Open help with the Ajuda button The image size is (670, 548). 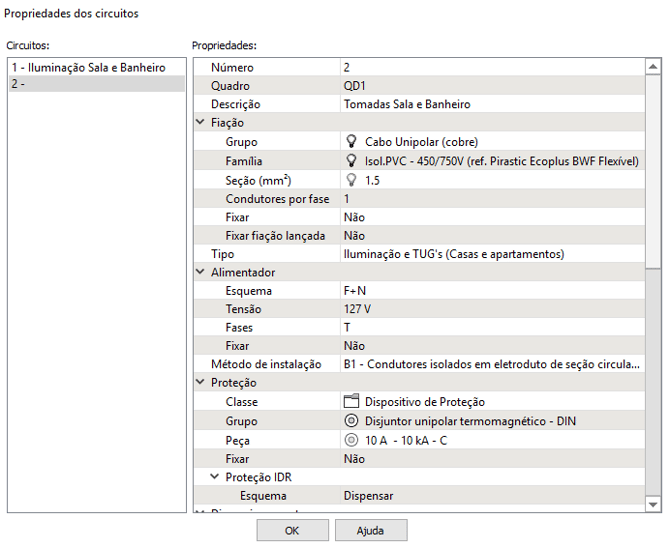click(370, 531)
